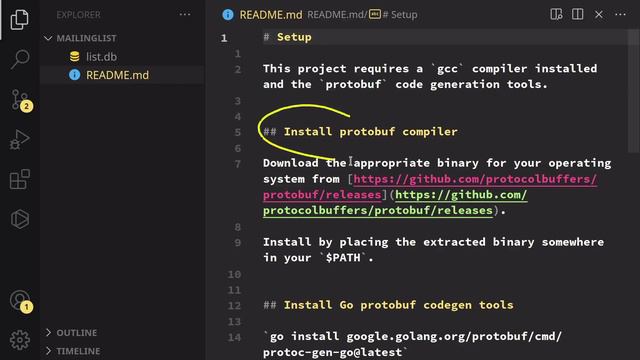Screen dimensions: 640x360
Task: Click the # Setup breadcrumb symbol
Action: pos(393,15)
